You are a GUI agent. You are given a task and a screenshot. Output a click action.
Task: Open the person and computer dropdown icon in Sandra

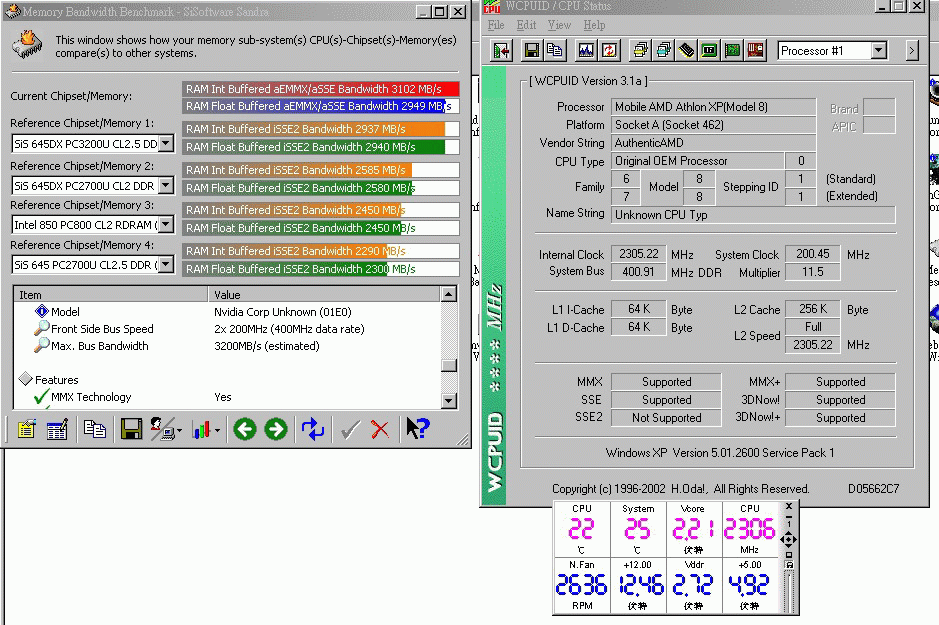tap(166, 429)
